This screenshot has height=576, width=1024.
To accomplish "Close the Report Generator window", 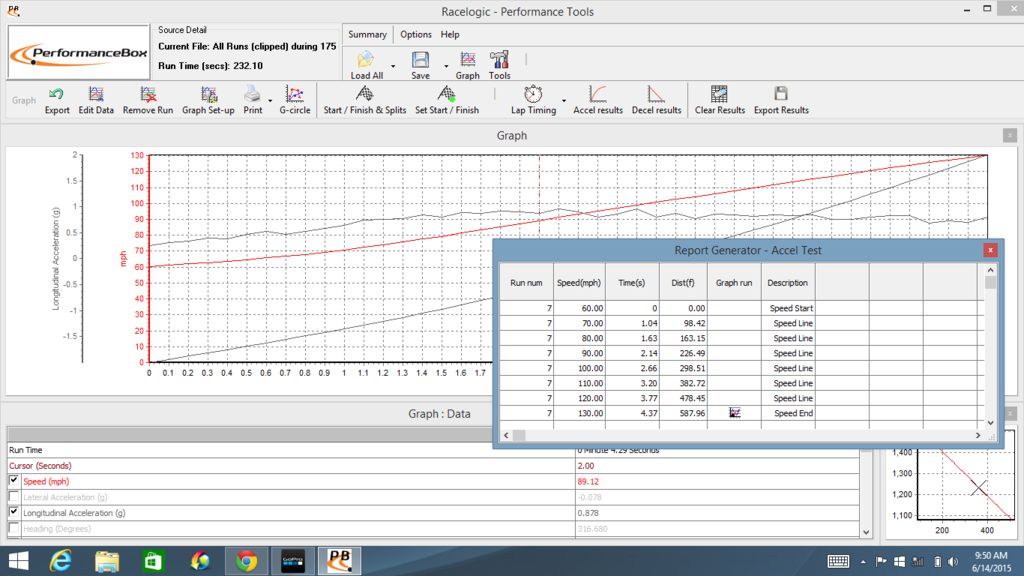I will pos(990,250).
